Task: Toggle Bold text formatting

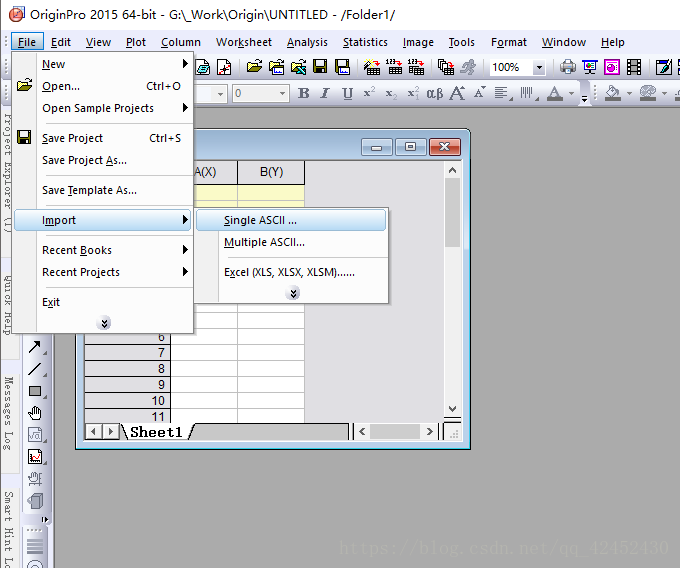Action: click(x=304, y=93)
